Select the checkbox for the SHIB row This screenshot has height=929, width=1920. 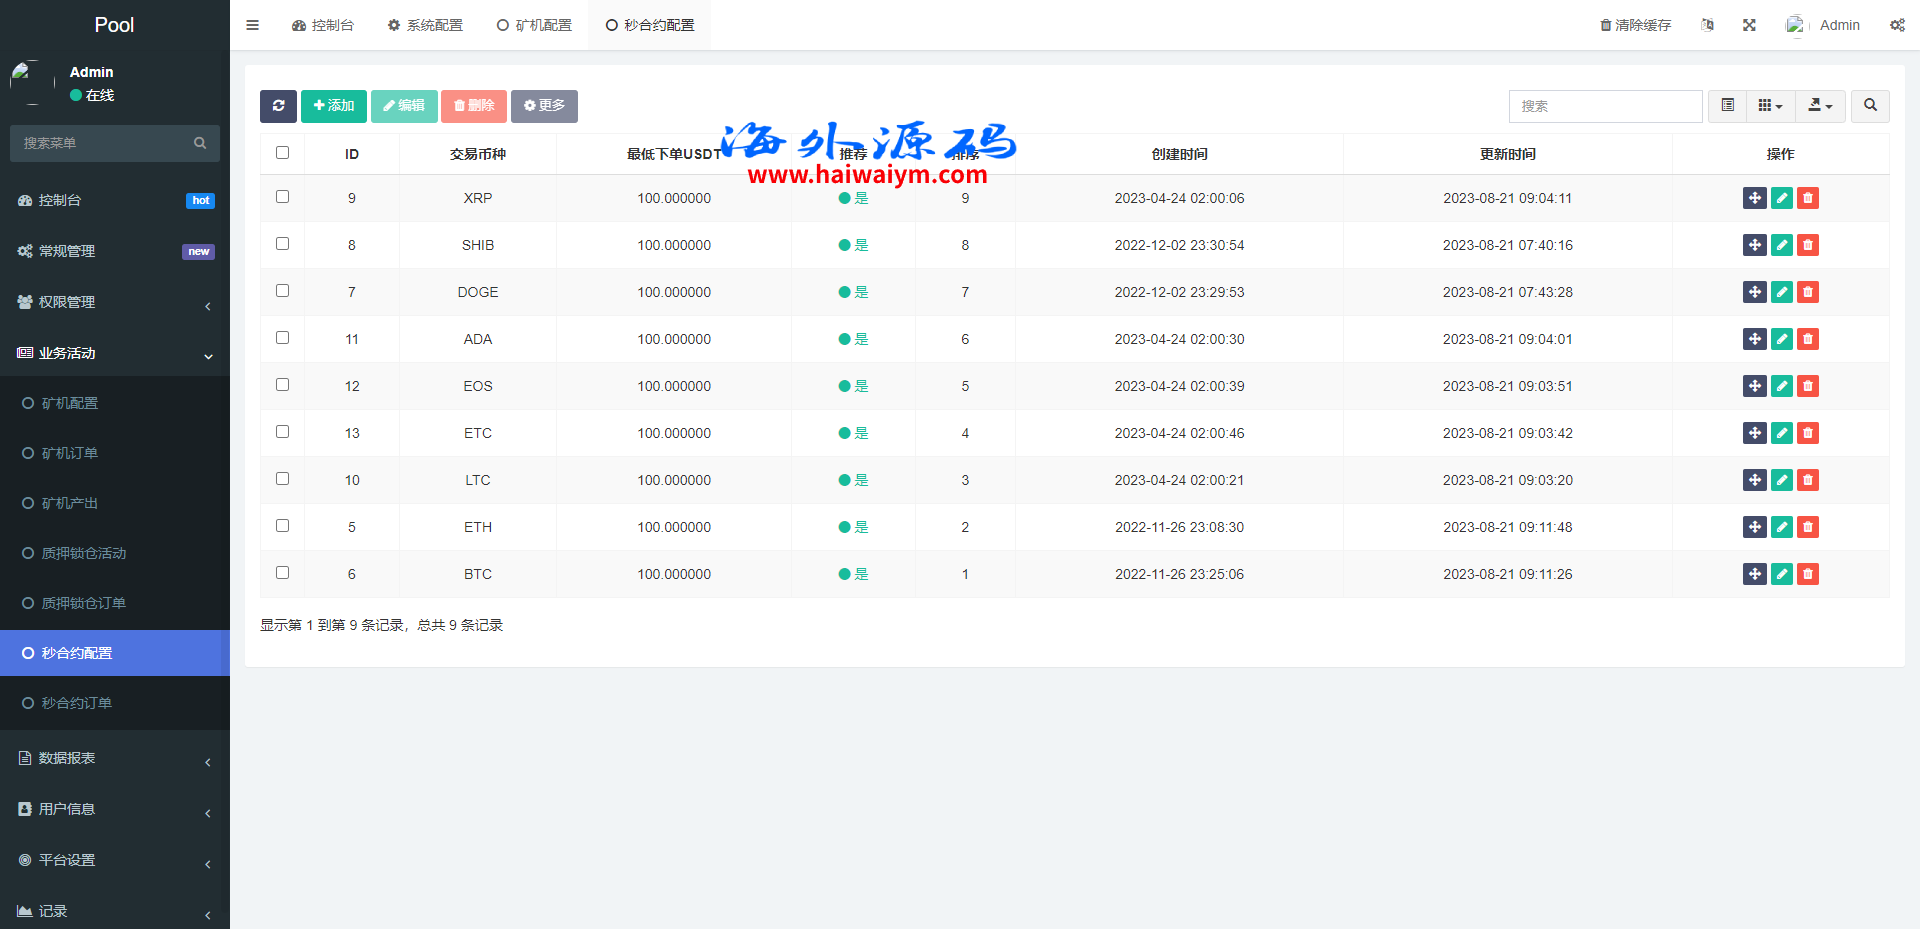pyautogui.click(x=282, y=244)
